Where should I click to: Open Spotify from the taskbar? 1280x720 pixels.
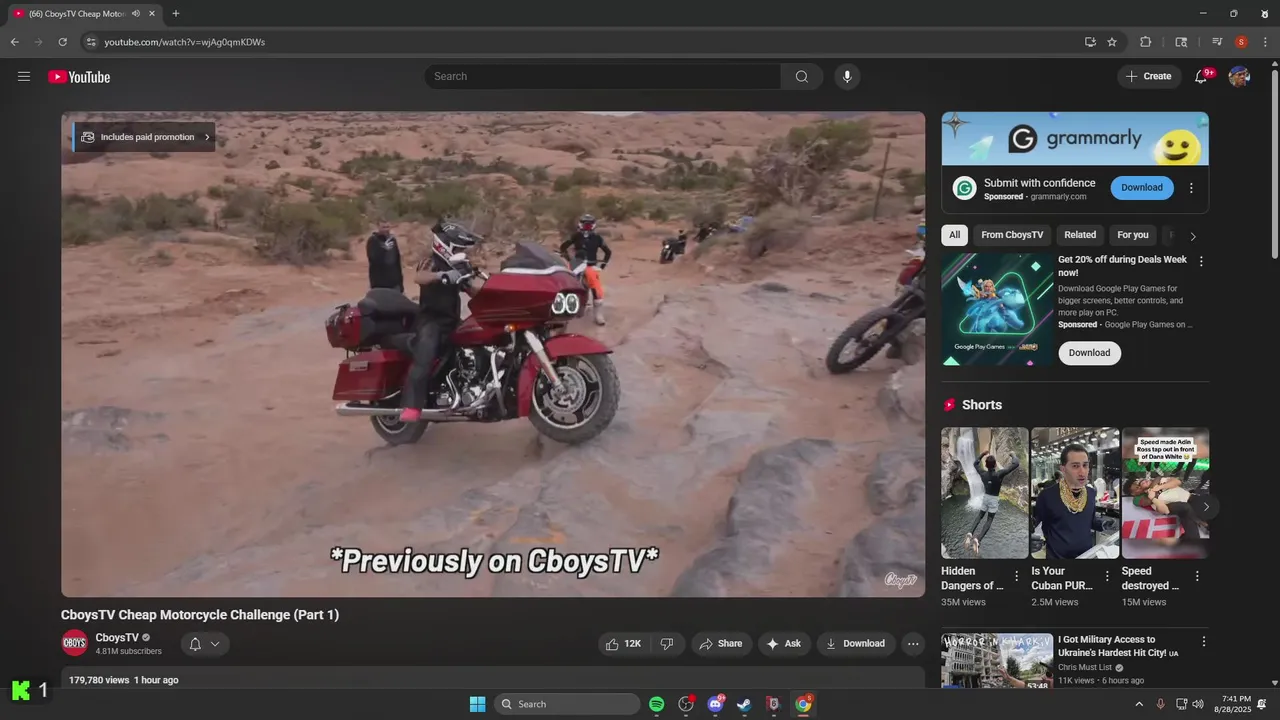pyautogui.click(x=656, y=704)
